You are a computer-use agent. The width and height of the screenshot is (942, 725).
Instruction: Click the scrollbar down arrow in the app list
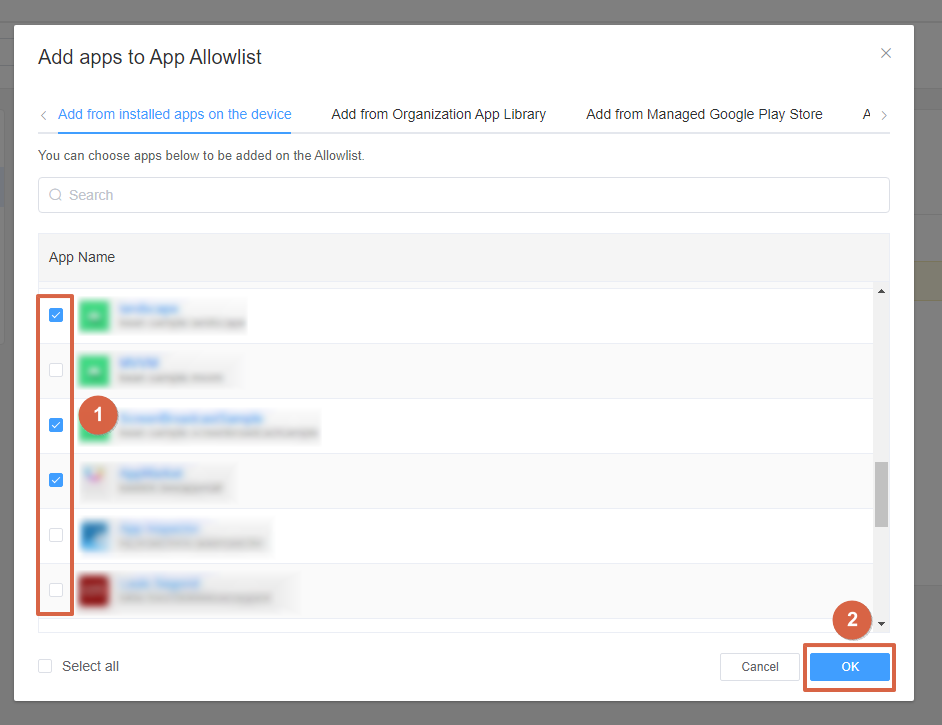pyautogui.click(x=881, y=624)
